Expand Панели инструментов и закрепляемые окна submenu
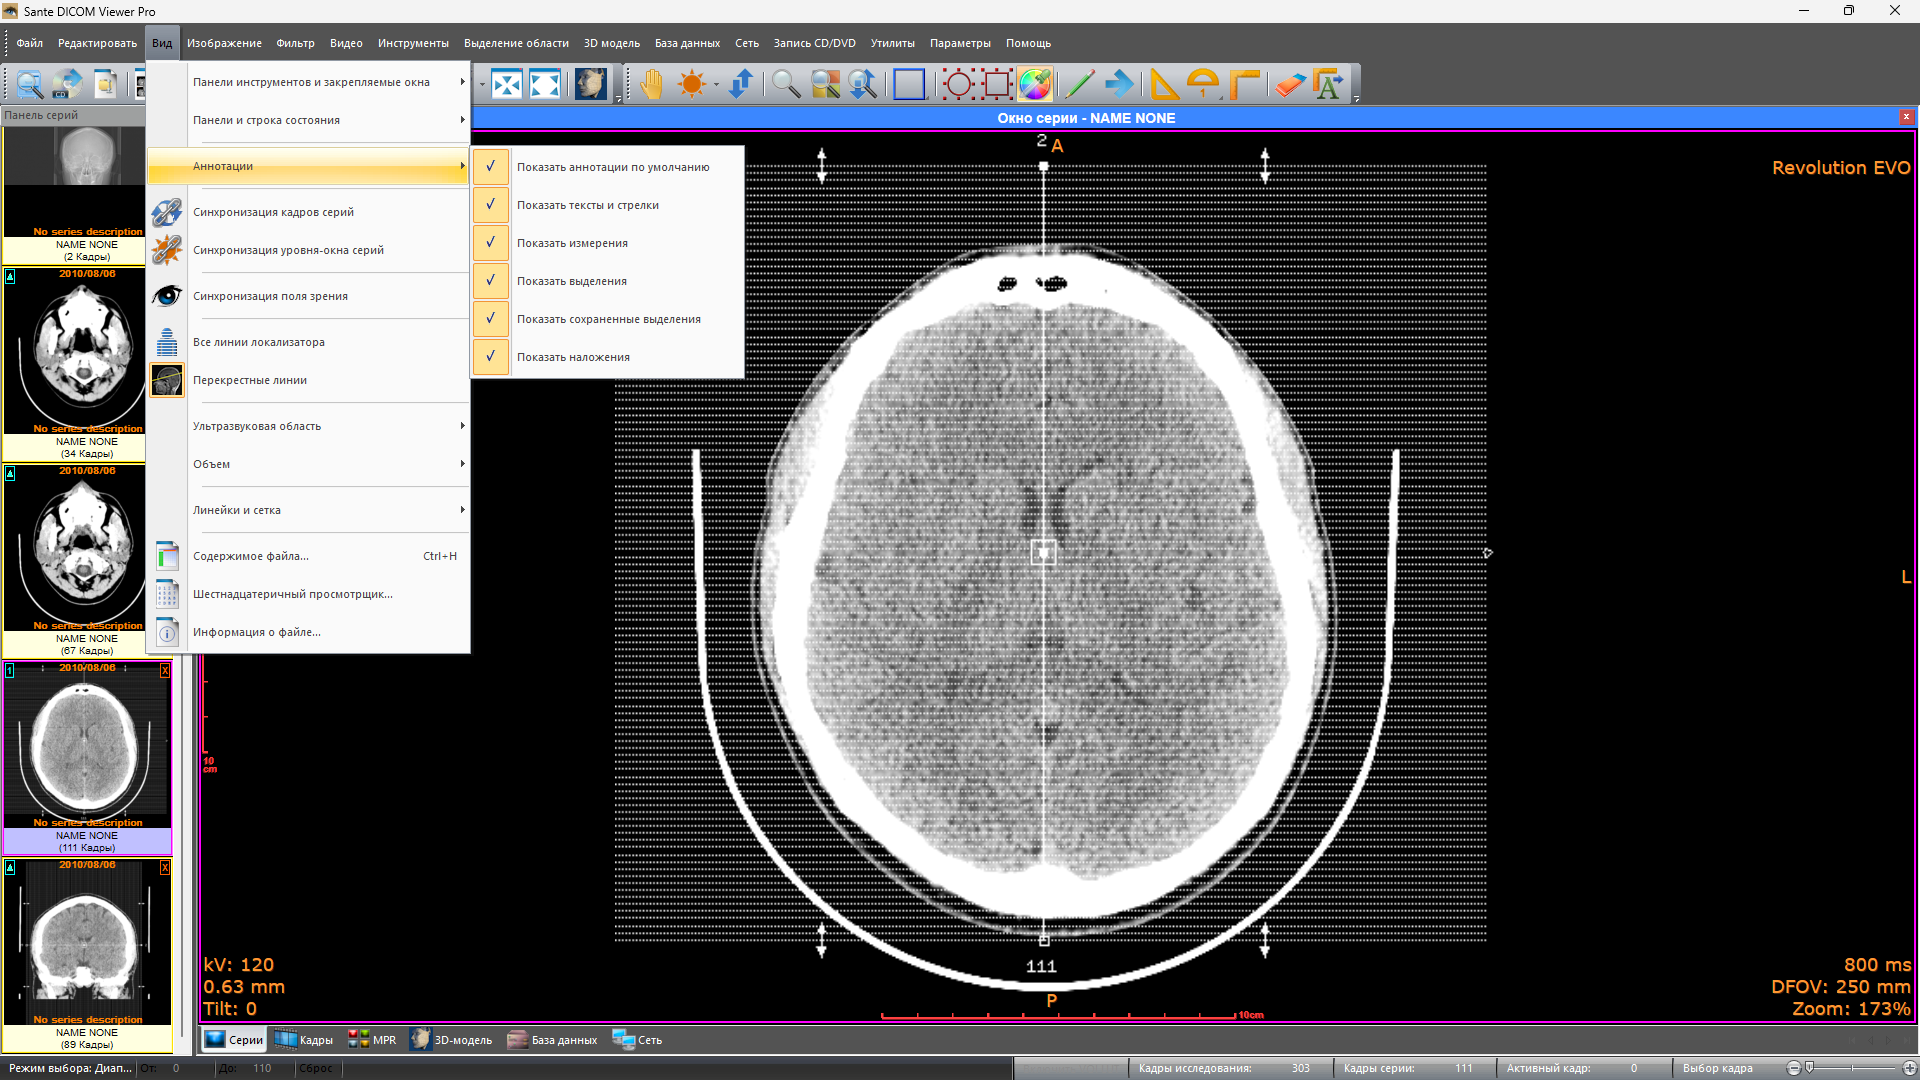 tap(309, 82)
